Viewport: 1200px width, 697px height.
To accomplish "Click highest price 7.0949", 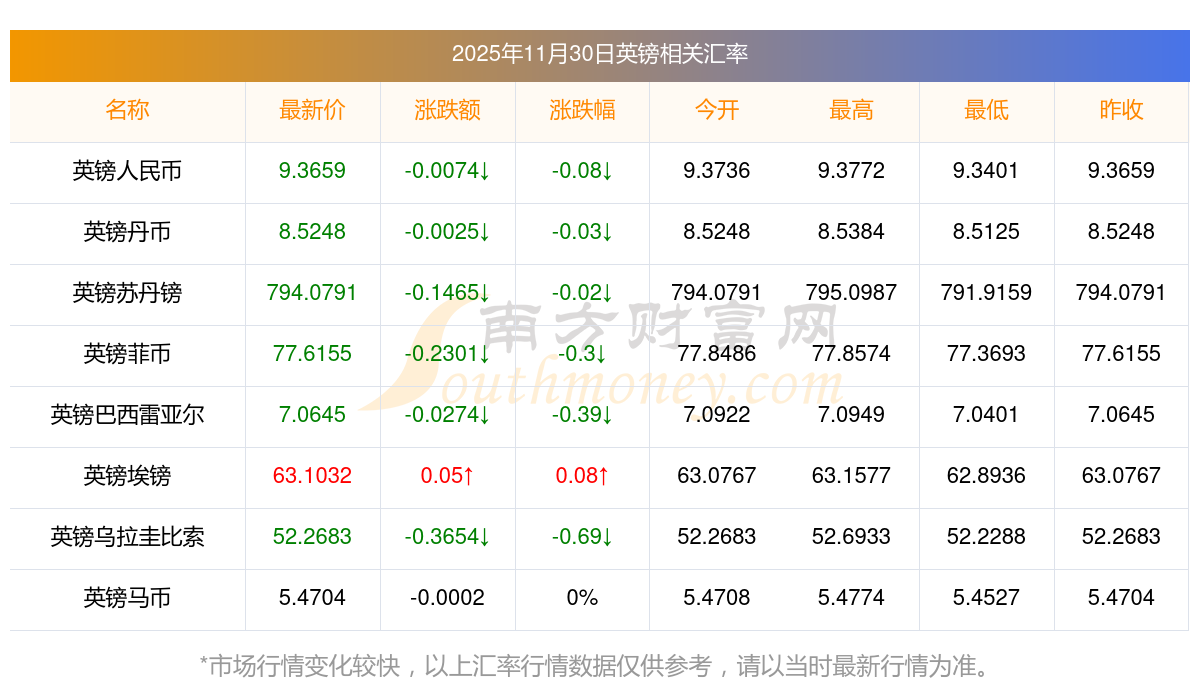I will click(851, 415).
